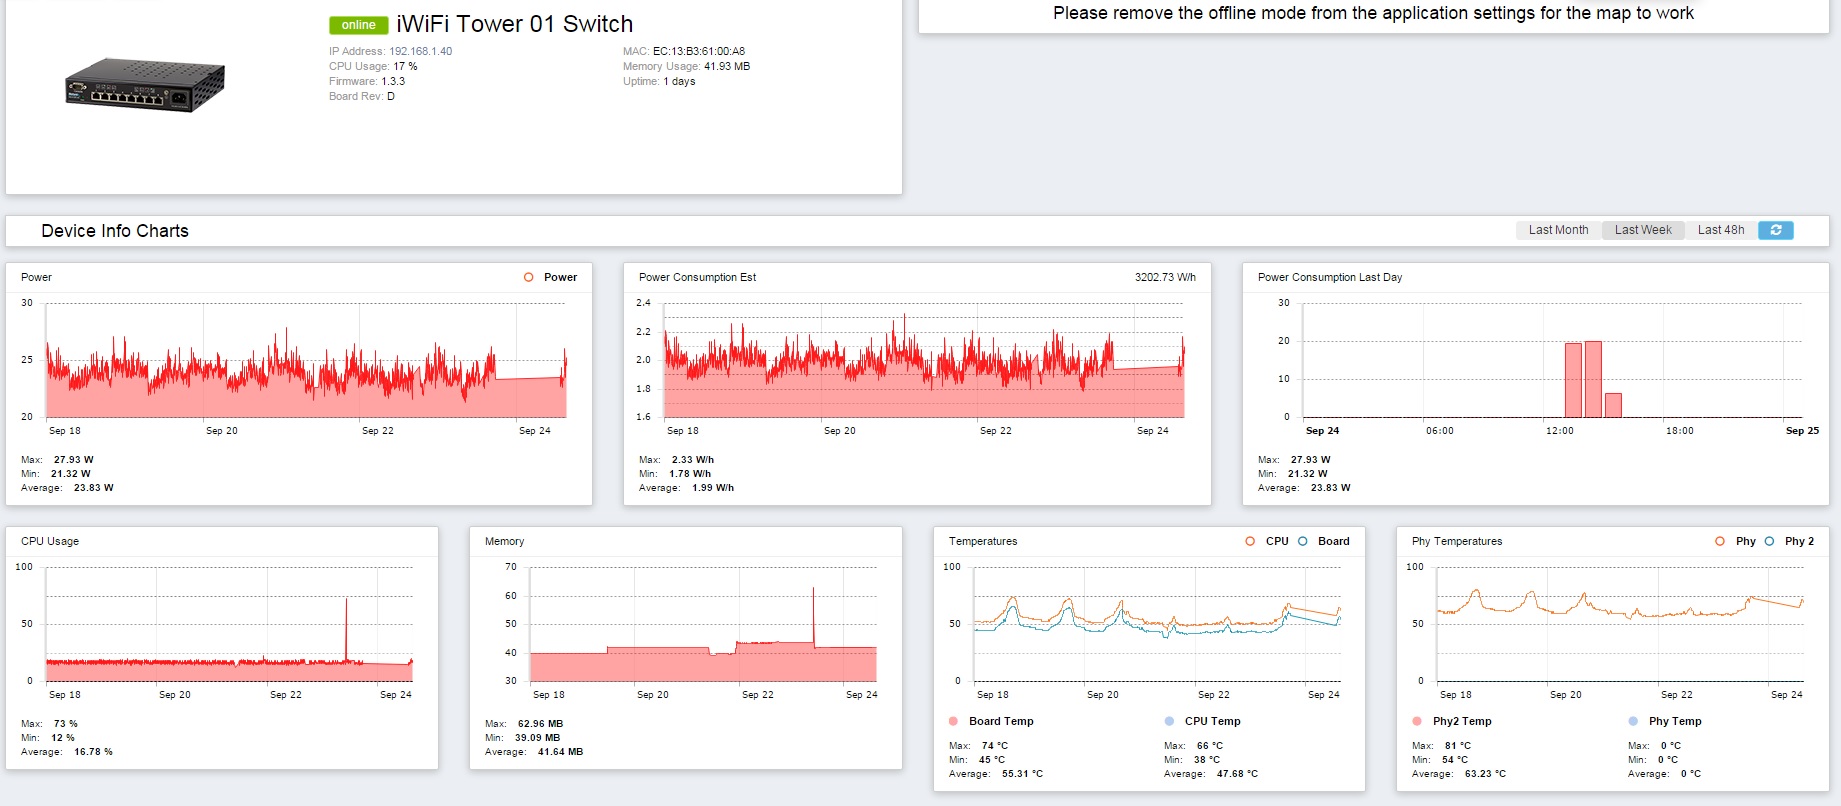
Task: Toggle the CPU series in Temperatures chart
Action: click(x=1250, y=541)
